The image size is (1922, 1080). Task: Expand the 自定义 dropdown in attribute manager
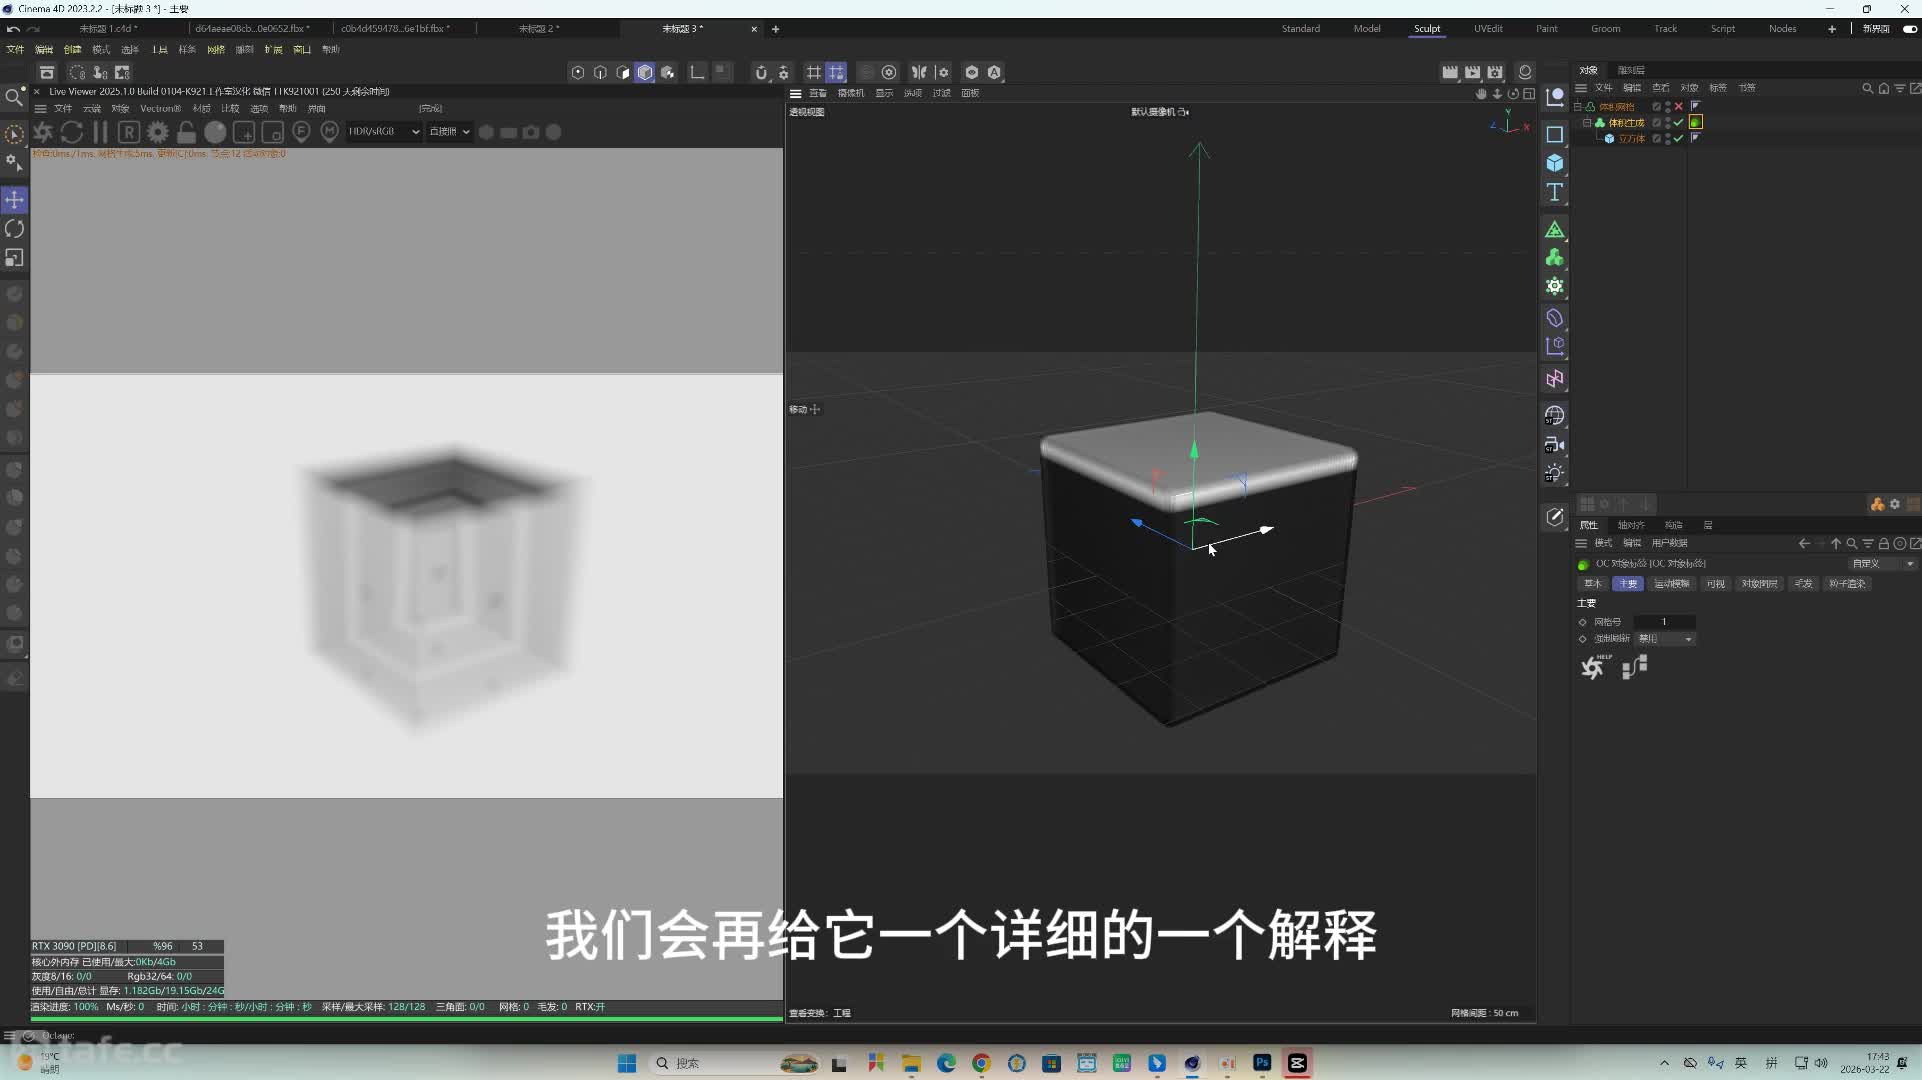(1882, 563)
